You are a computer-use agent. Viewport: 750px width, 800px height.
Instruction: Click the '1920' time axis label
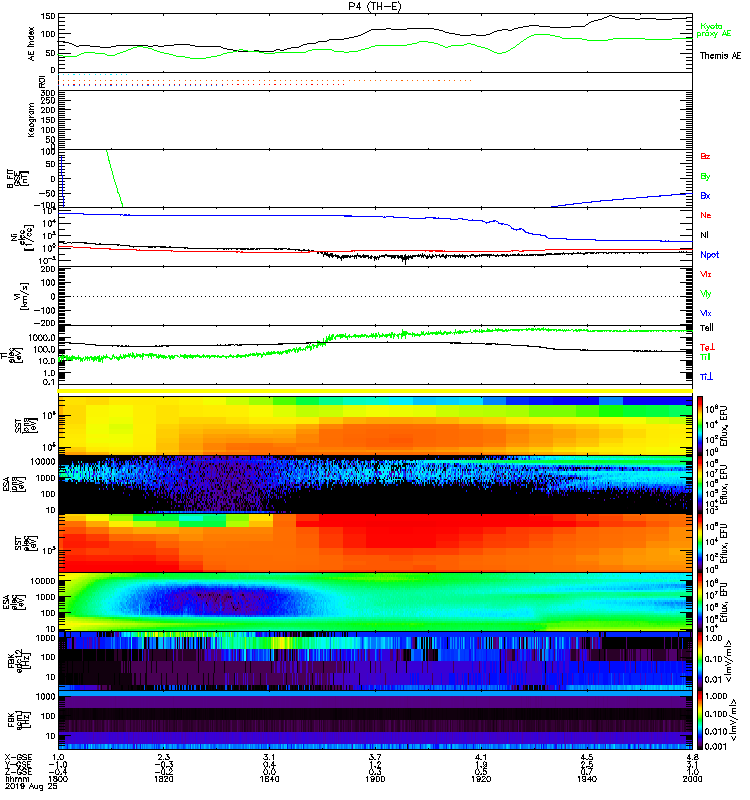click(x=481, y=779)
